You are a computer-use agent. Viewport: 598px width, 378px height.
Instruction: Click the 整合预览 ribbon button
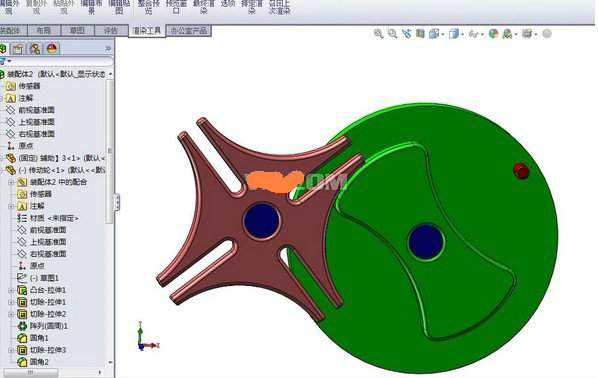148,7
